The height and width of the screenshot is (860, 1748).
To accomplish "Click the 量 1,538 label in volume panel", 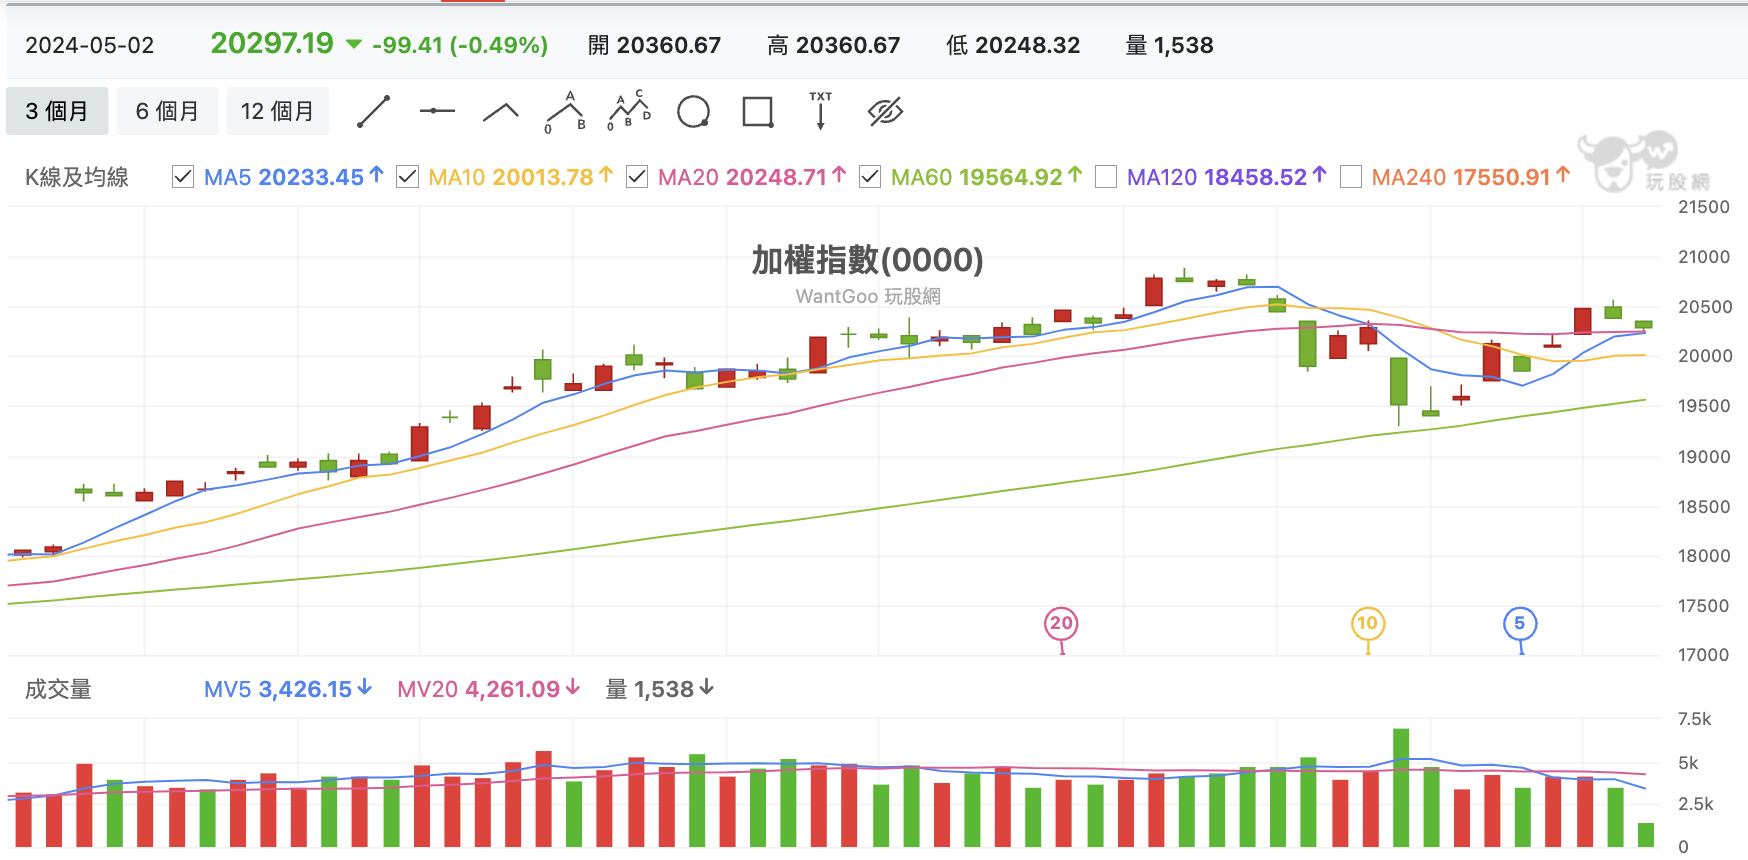I will click(660, 689).
